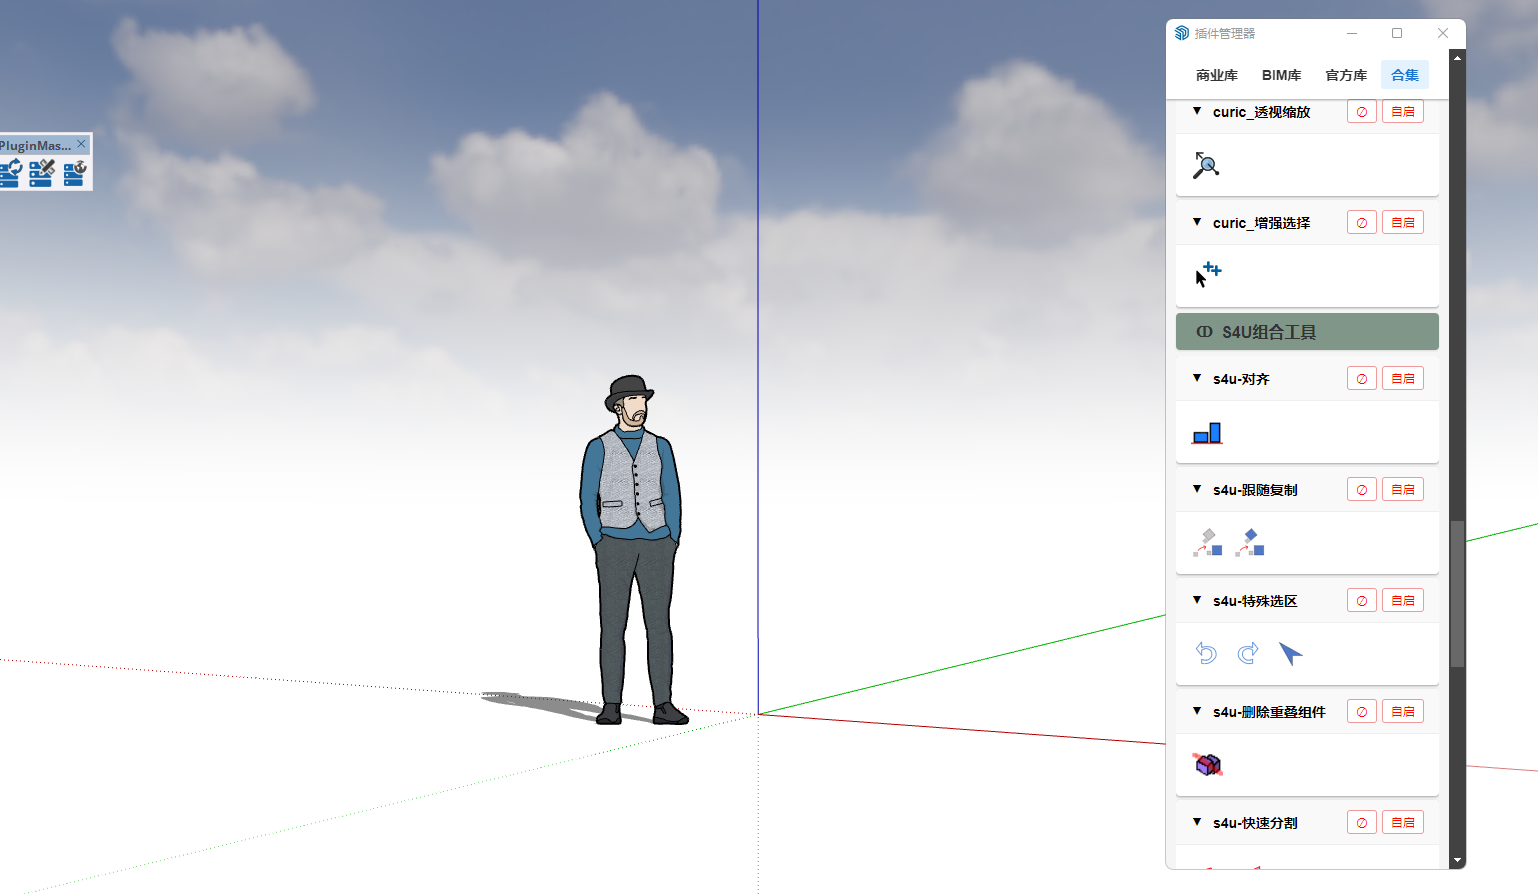This screenshot has width=1538, height=894.
Task: Click the PluginMaster globe server icon
Action: pyautogui.click(x=75, y=173)
